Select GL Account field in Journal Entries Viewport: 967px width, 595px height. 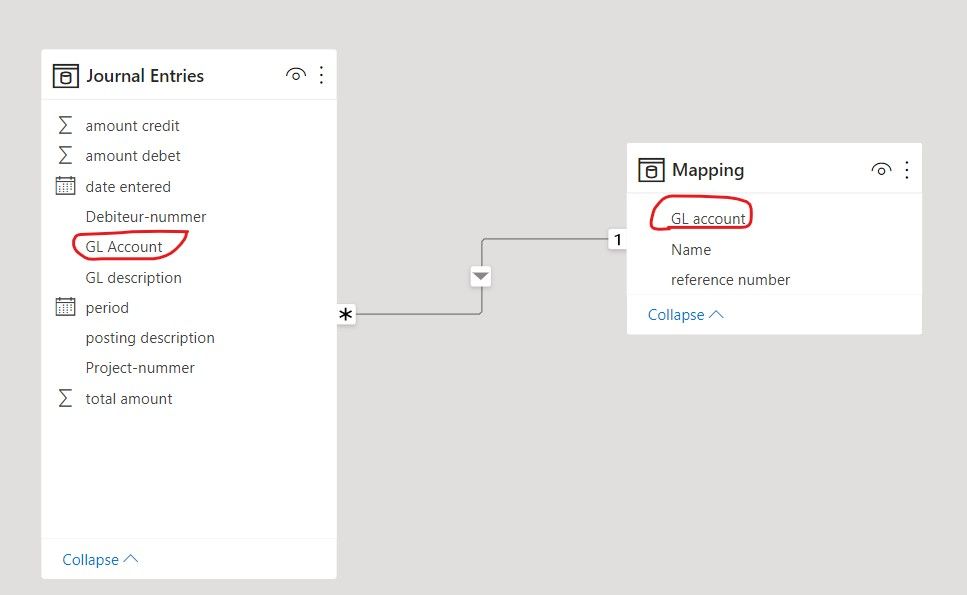124,247
